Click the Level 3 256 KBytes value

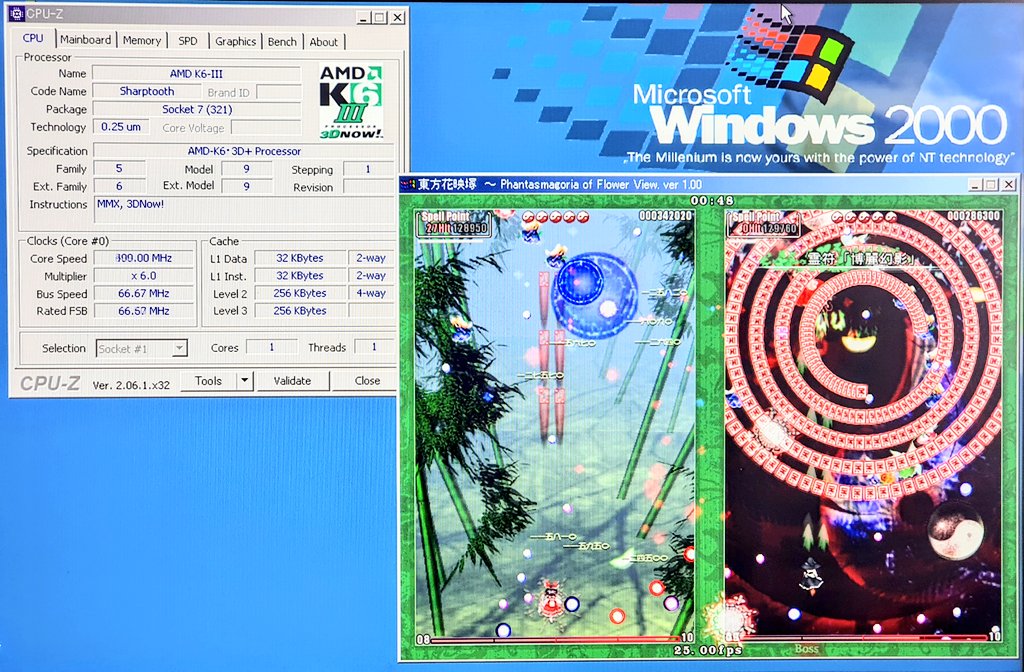[x=300, y=311]
